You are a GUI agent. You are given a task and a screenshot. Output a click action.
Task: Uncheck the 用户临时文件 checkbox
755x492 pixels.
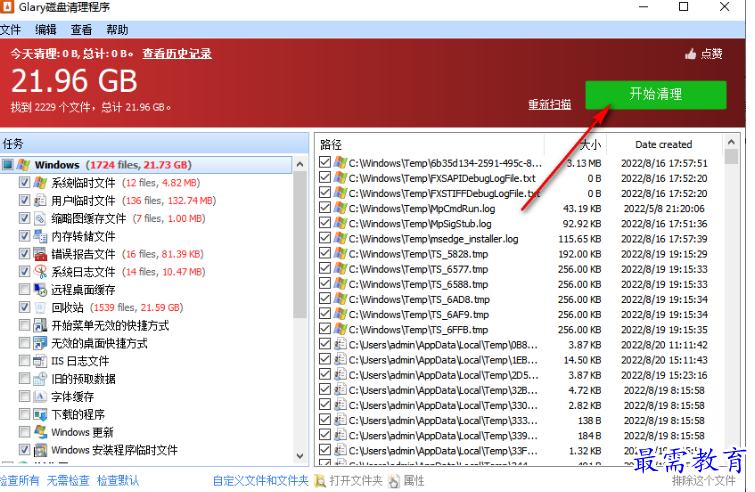24,200
